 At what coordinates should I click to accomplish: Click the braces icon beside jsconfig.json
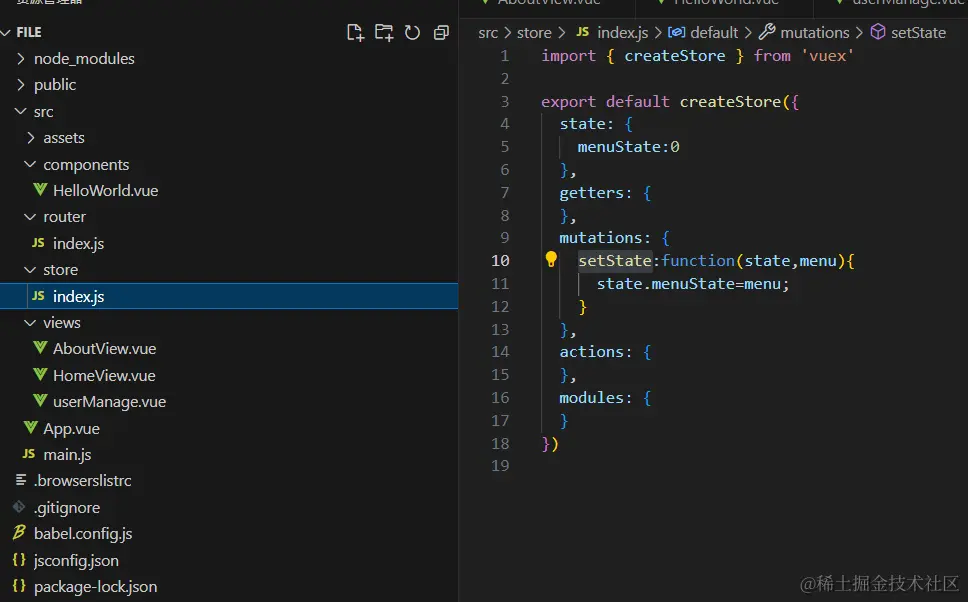(19, 559)
